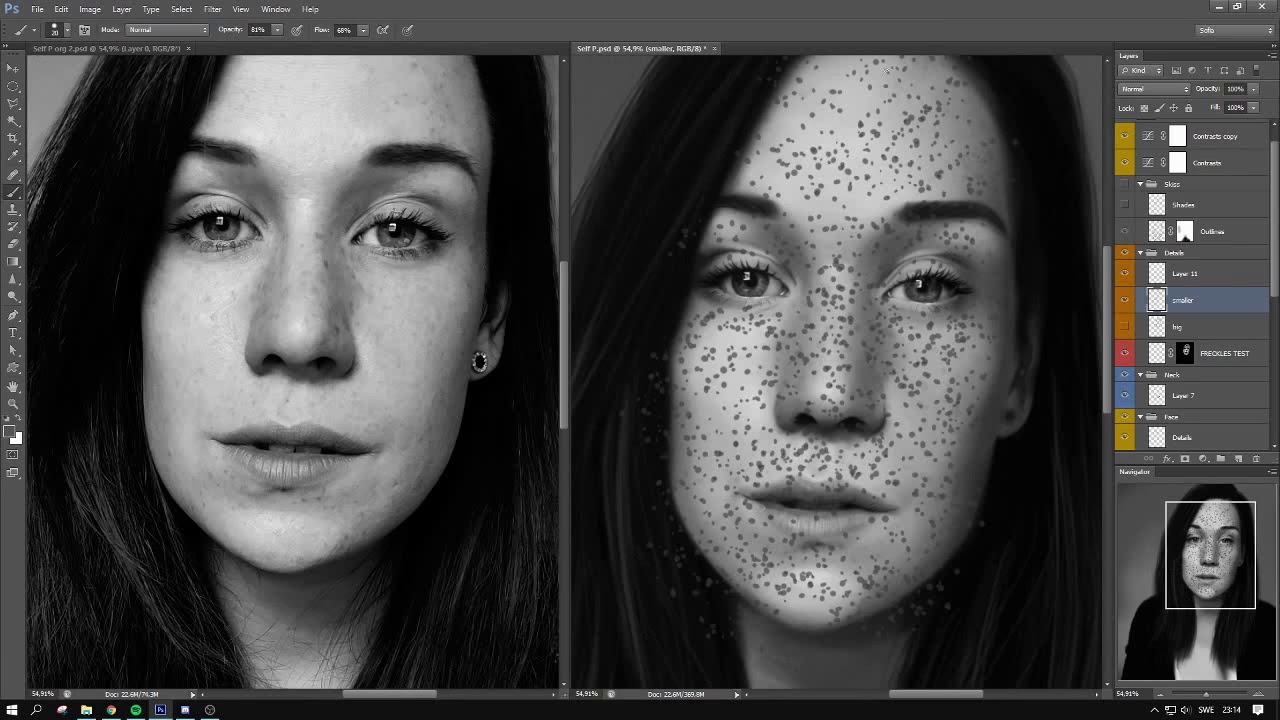Collapse the Neck group
This screenshot has height=720, width=1280.
[1140, 375]
